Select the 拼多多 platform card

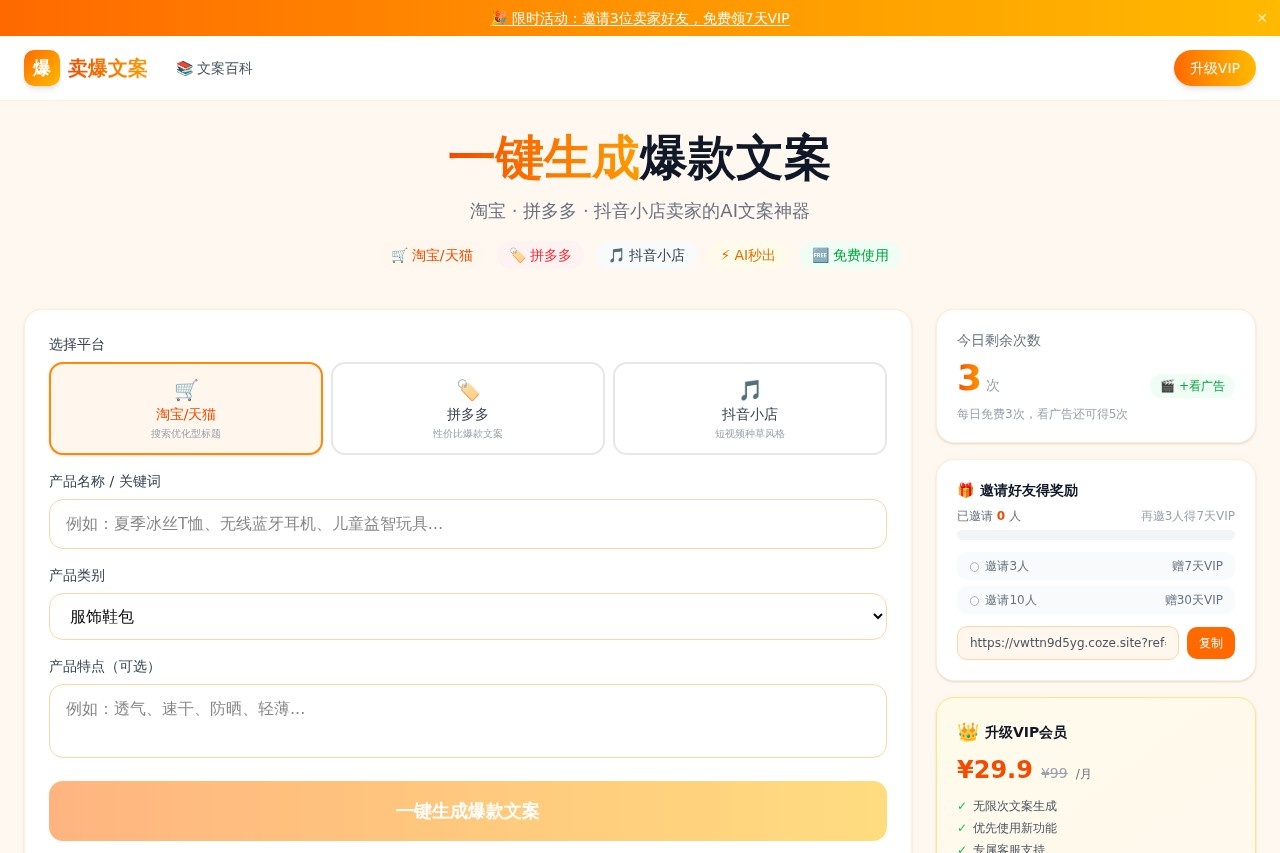pyautogui.click(x=468, y=408)
